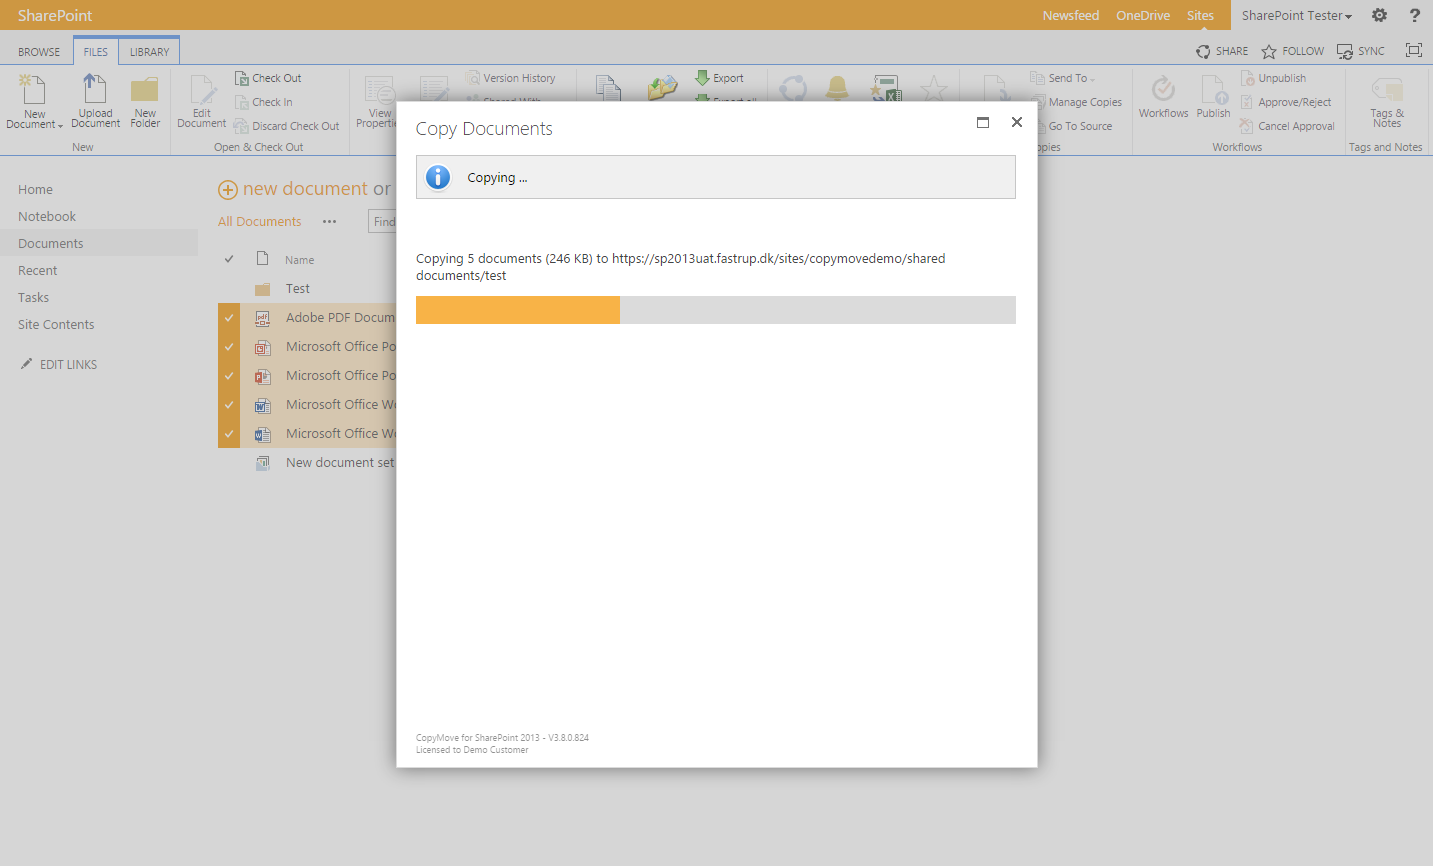1433x866 pixels.
Task: Click the Edit Document ribbon icon
Action: tap(202, 101)
